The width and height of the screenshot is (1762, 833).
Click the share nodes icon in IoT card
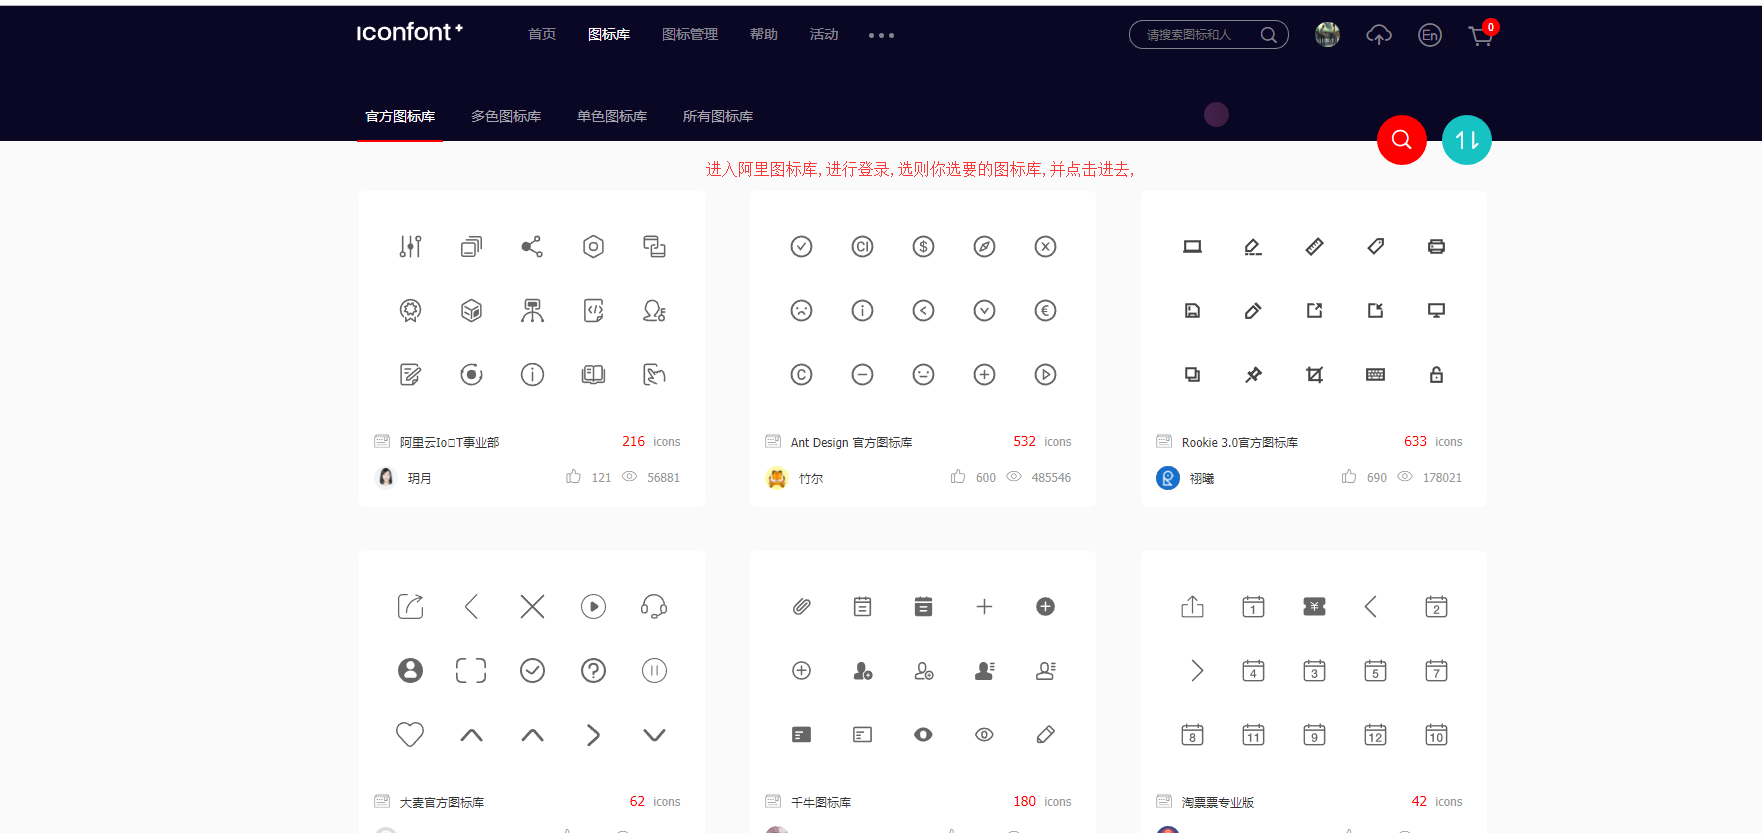click(x=532, y=246)
